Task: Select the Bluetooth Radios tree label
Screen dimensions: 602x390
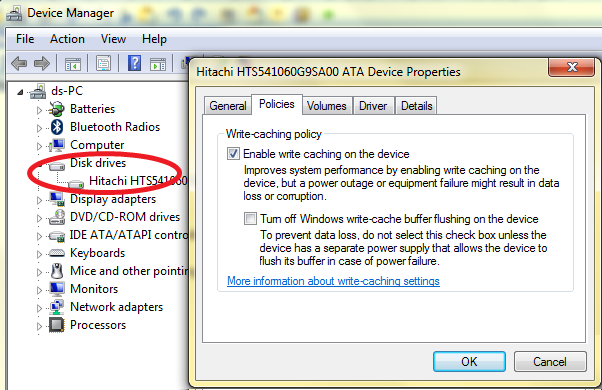Action: [x=115, y=127]
